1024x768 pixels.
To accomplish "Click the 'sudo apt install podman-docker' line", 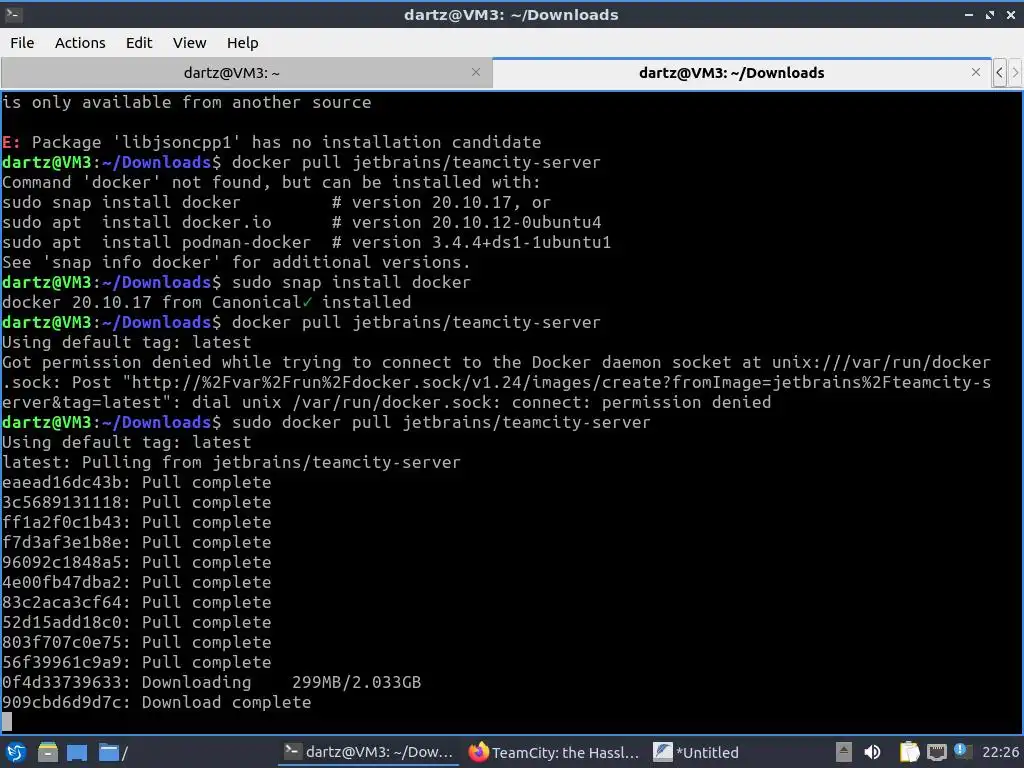I will tap(306, 242).
